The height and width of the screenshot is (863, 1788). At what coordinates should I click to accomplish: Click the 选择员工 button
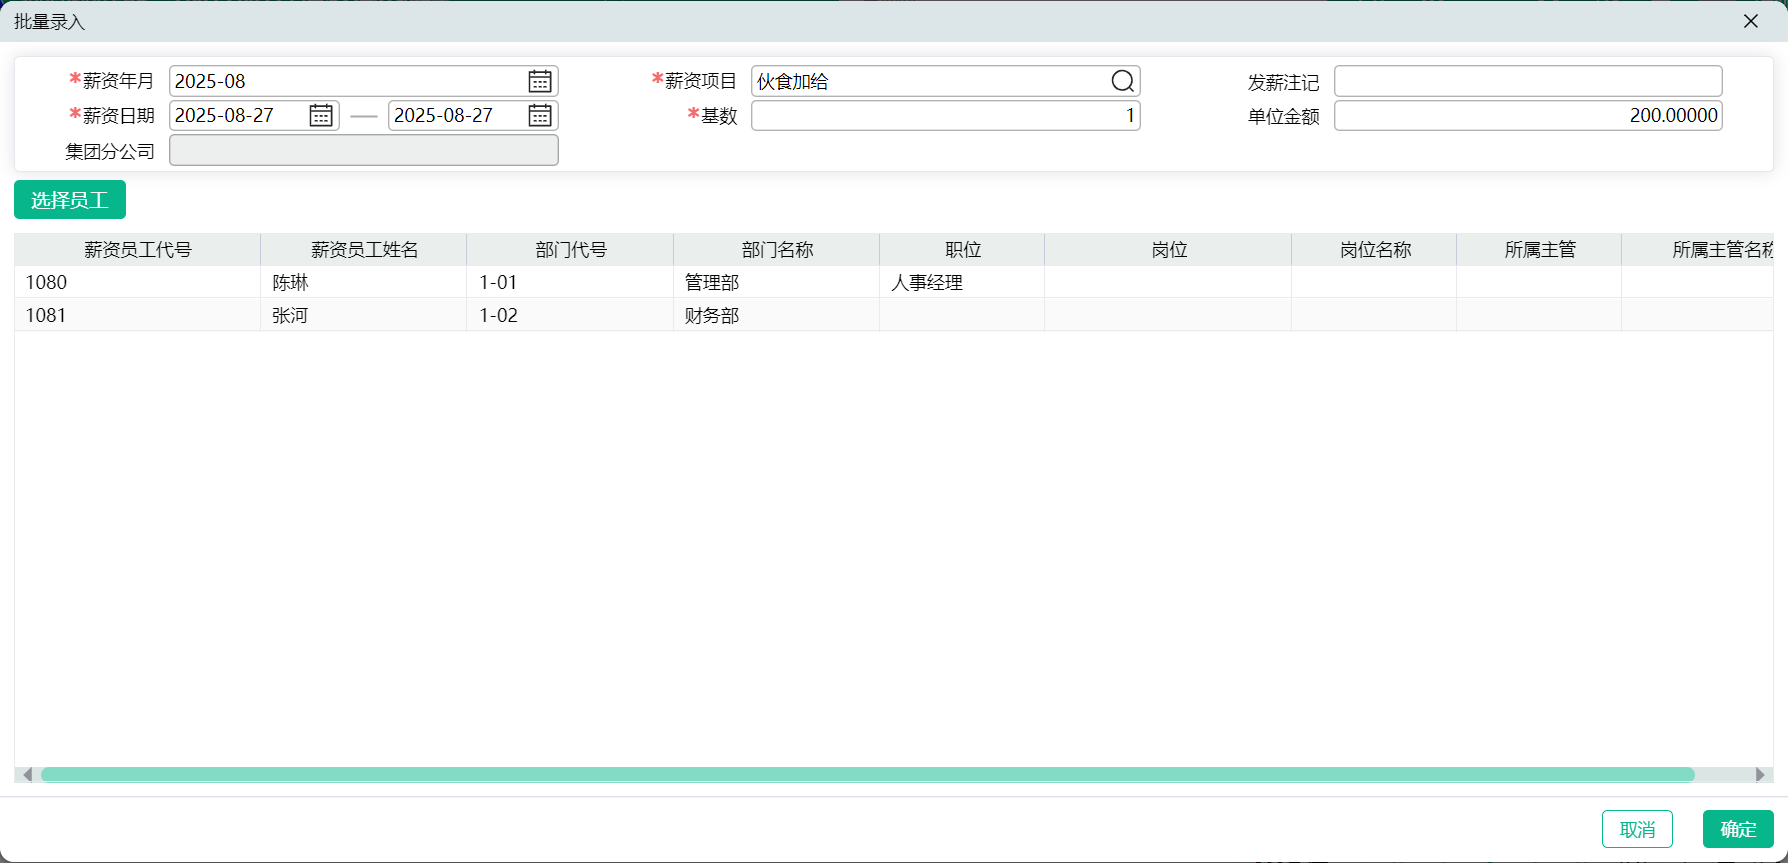tap(70, 200)
